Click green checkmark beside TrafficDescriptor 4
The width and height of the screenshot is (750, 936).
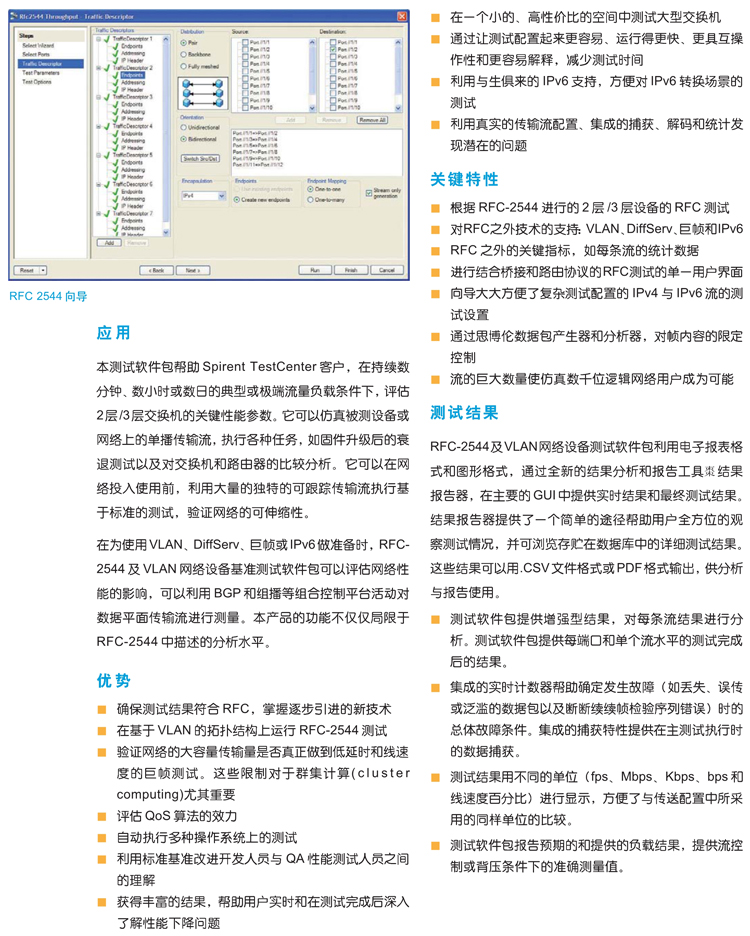(104, 127)
